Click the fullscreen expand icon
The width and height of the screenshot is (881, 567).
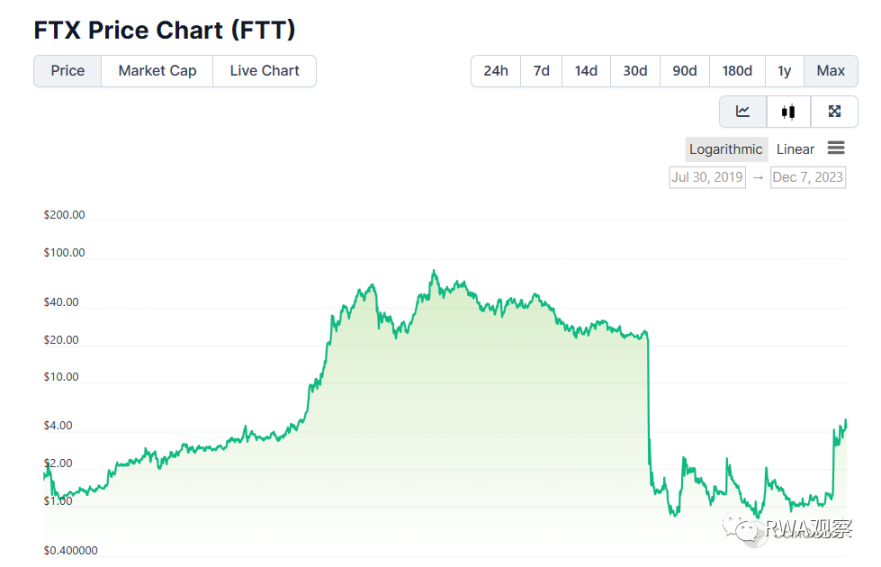834,112
